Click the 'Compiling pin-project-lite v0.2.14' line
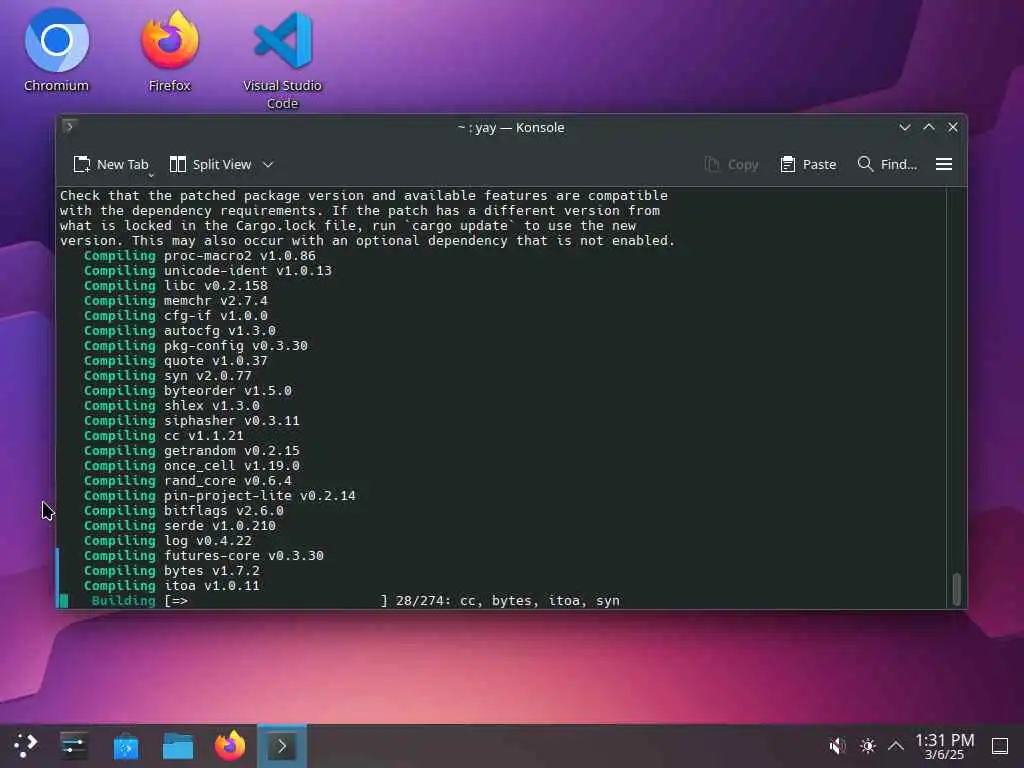The width and height of the screenshot is (1024, 768). [220, 496]
